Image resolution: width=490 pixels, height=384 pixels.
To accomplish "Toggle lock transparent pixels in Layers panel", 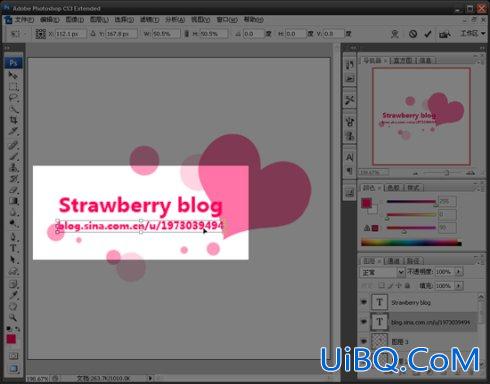I will [382, 286].
